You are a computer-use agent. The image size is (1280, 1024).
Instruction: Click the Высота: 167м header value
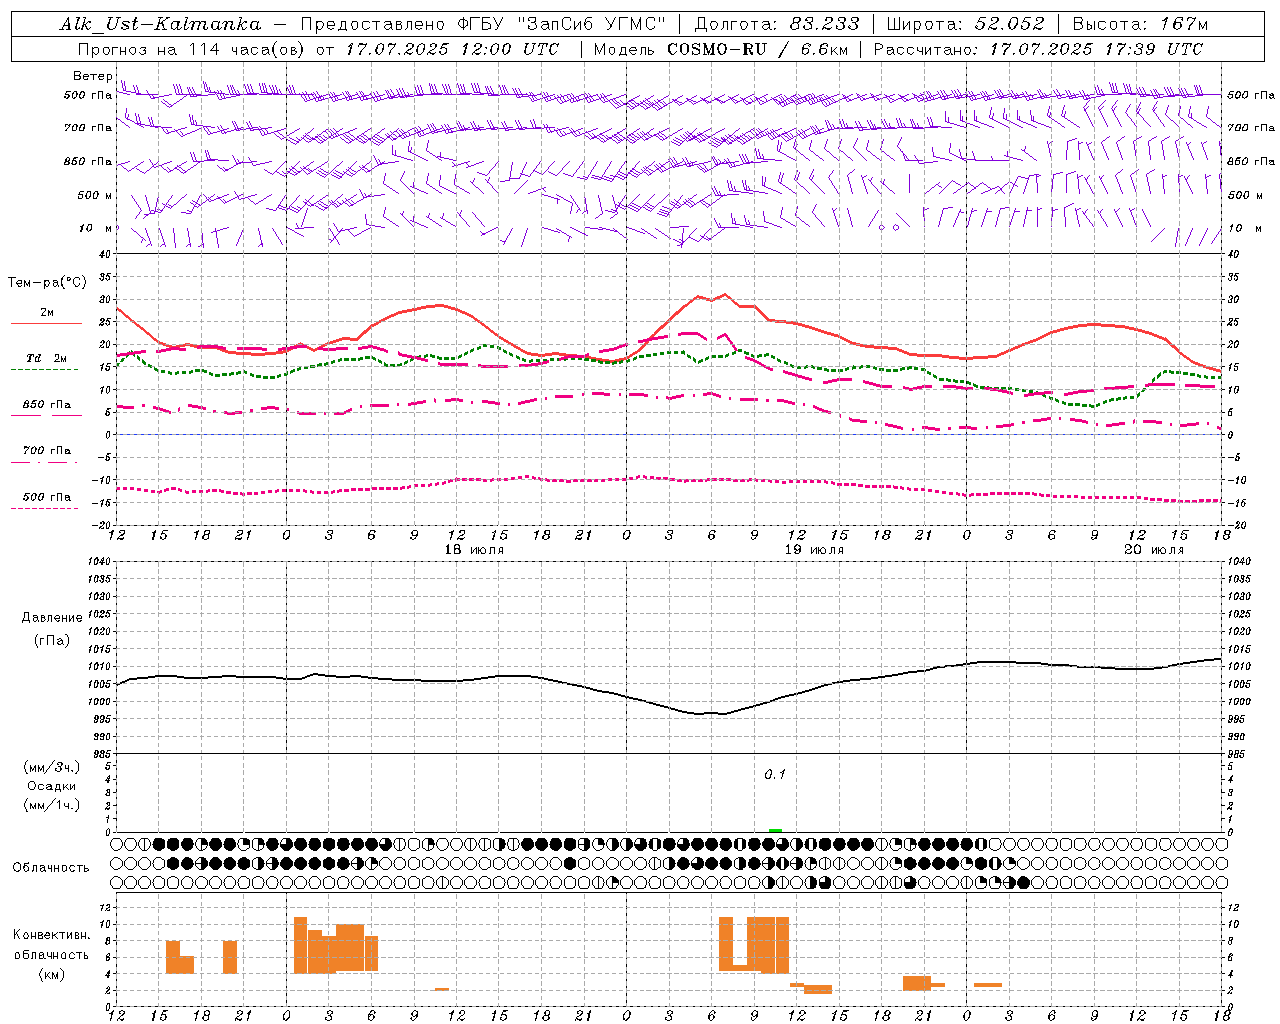point(1140,24)
